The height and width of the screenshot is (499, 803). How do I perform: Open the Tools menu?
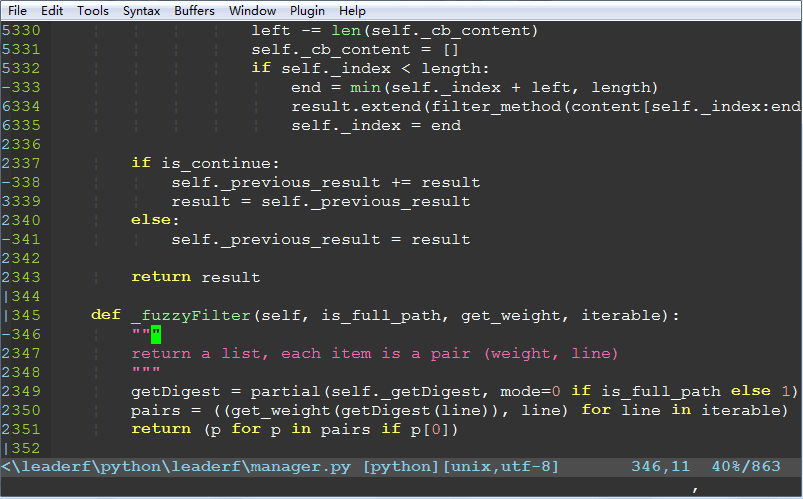pos(93,11)
